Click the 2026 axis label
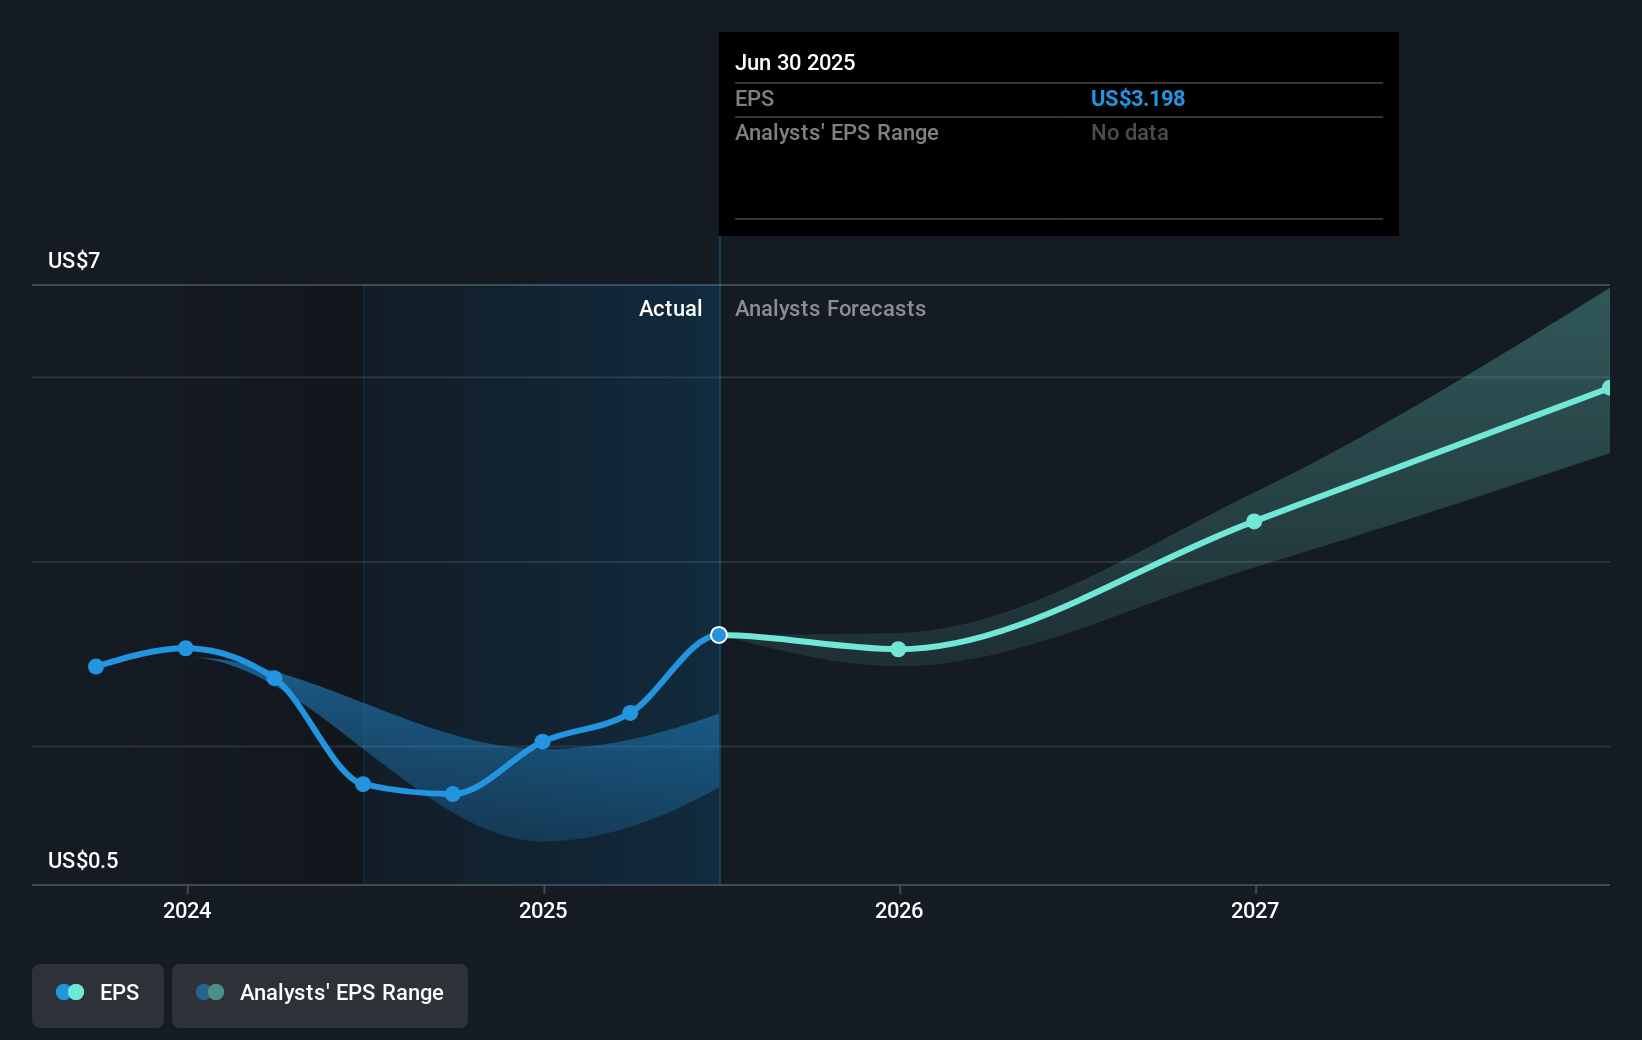 pos(898,911)
